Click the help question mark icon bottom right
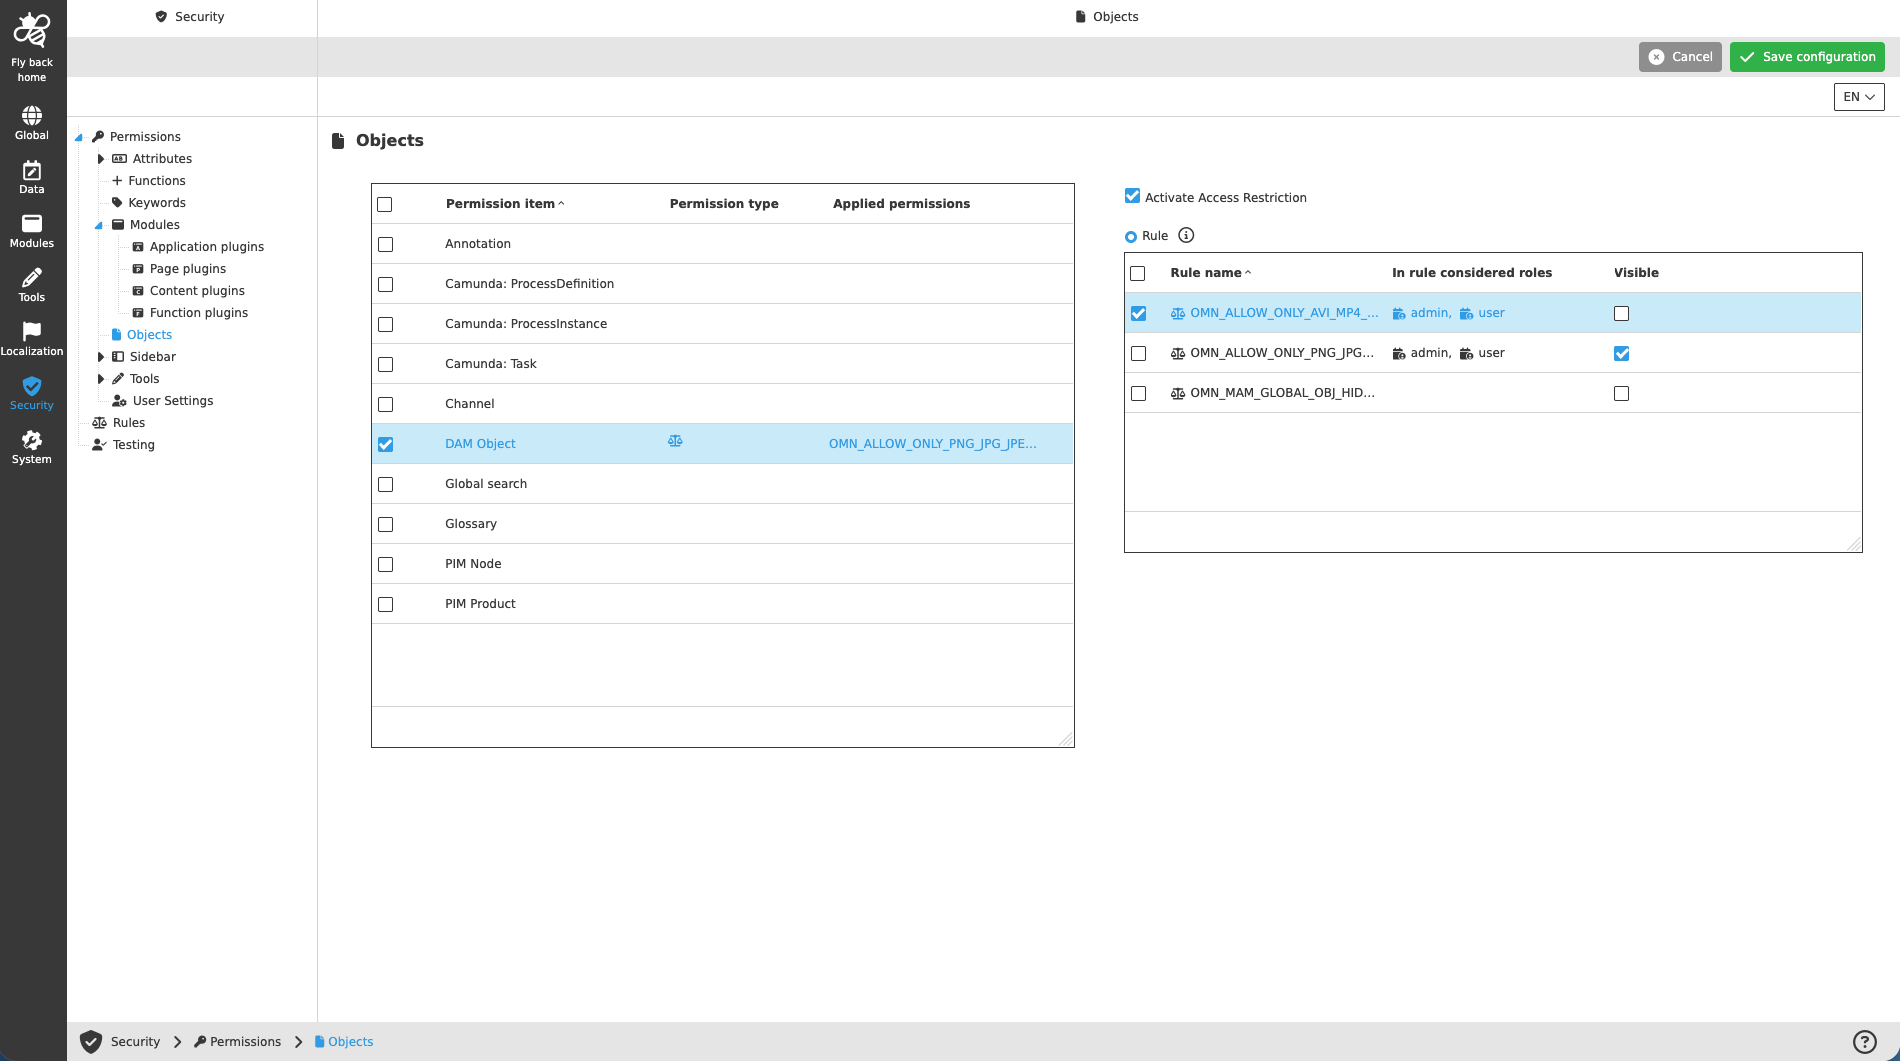This screenshot has height=1061, width=1900. coord(1864,1040)
